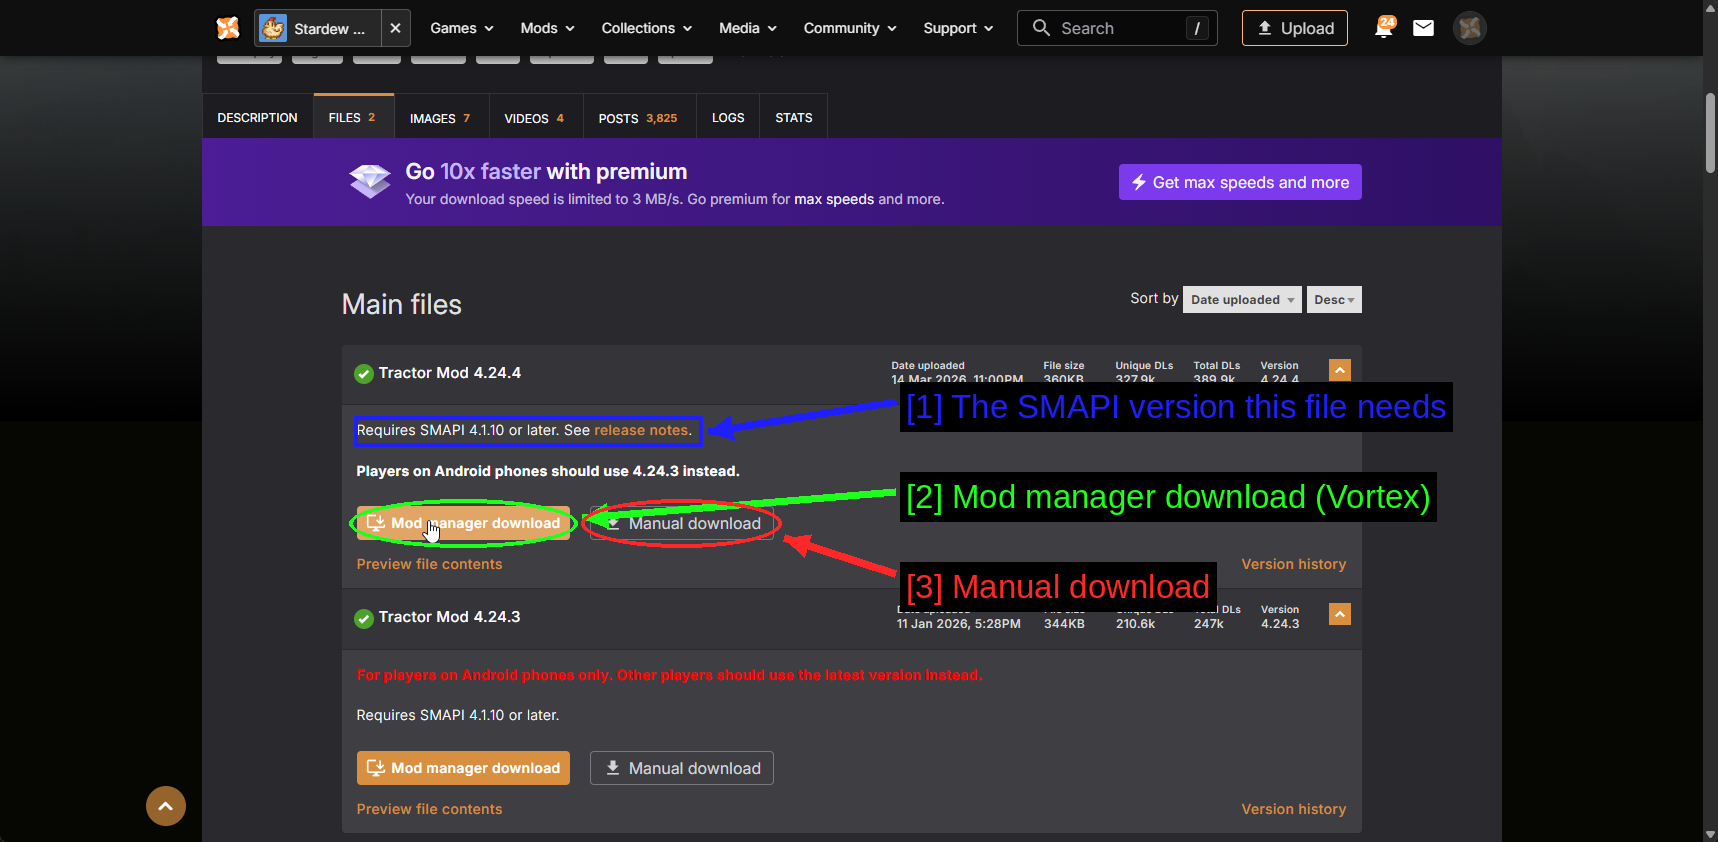Image resolution: width=1718 pixels, height=842 pixels.
Task: Collapse Tractor Mod 4.24.3 file entry
Action: pyautogui.click(x=1340, y=614)
